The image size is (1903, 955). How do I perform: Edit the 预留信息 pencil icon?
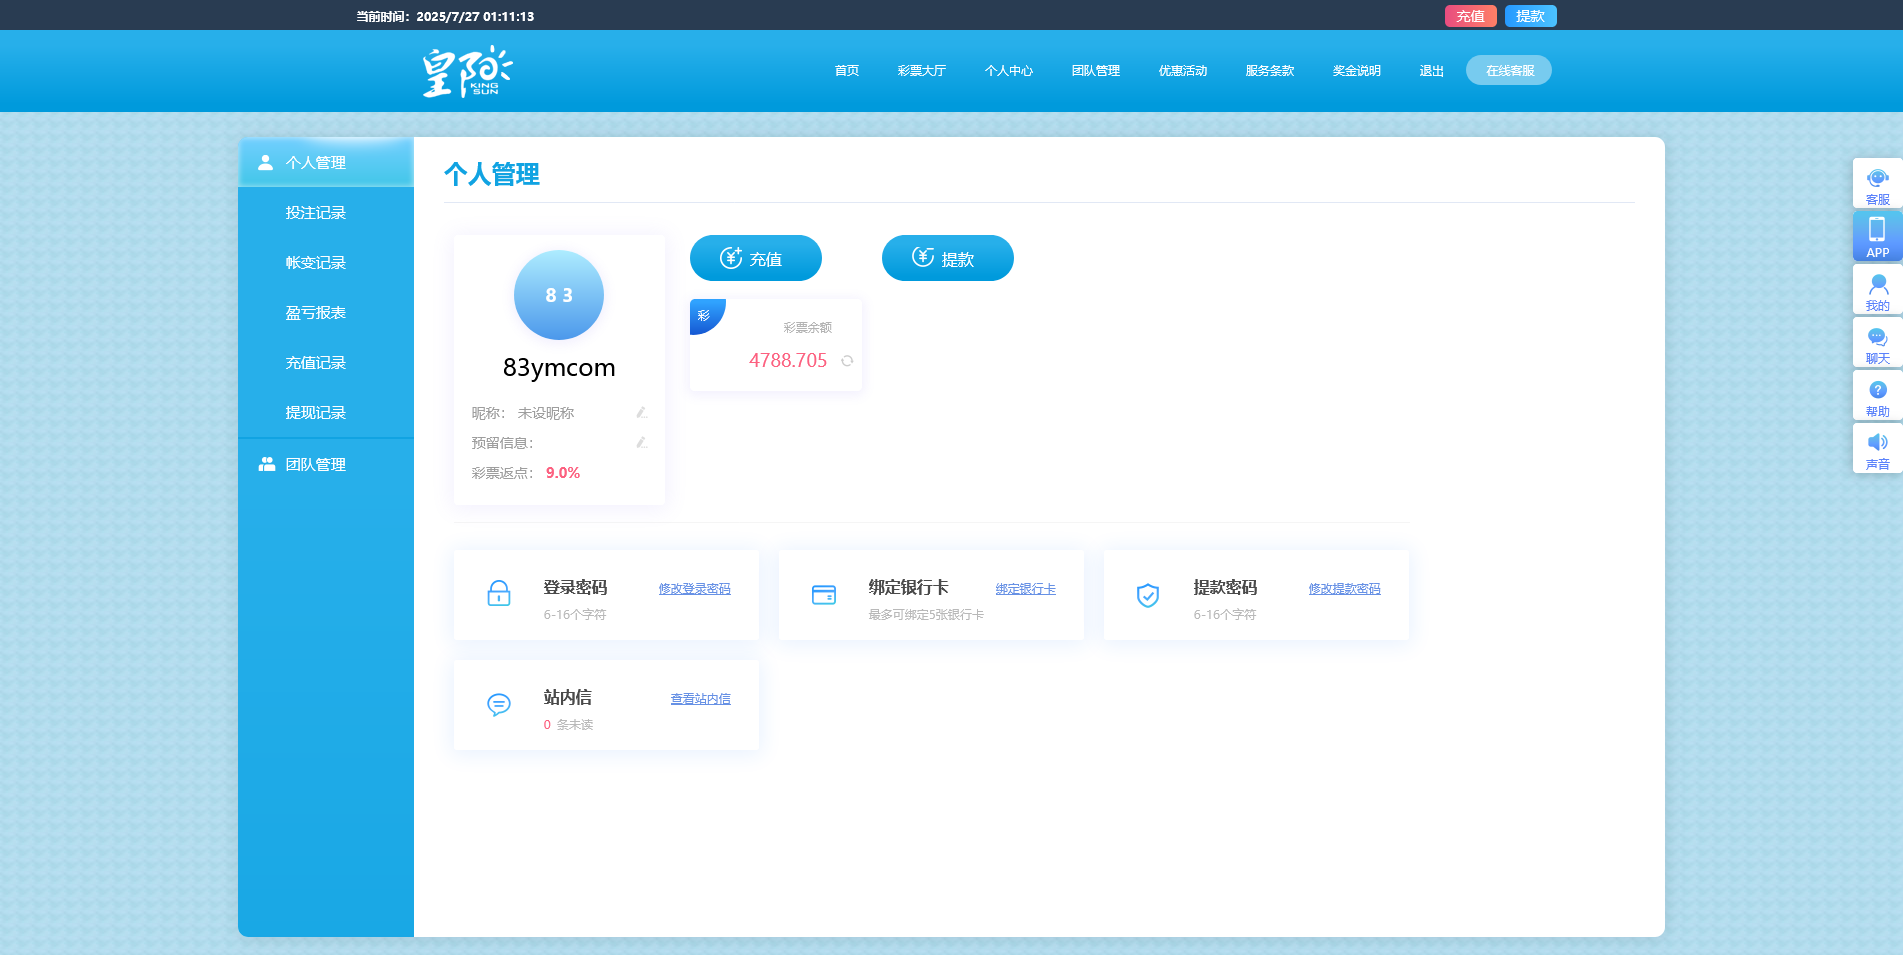pos(642,442)
